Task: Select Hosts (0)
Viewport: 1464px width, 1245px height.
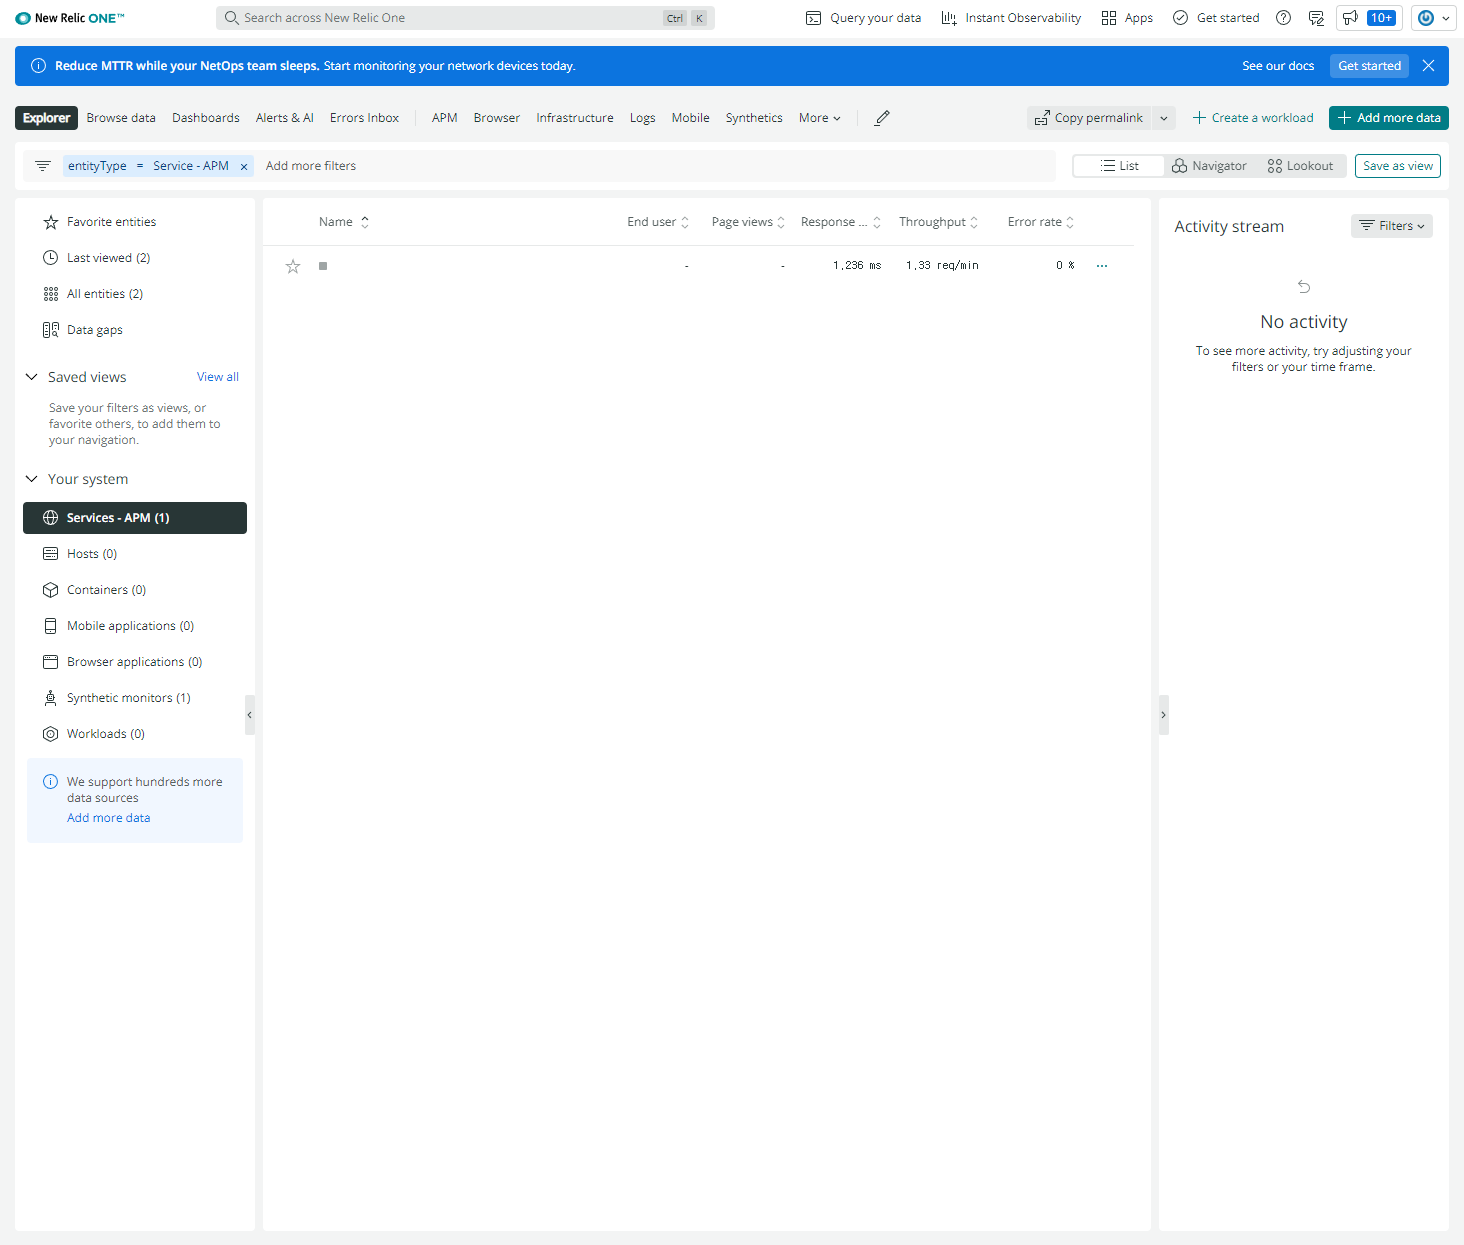Action: point(135,554)
